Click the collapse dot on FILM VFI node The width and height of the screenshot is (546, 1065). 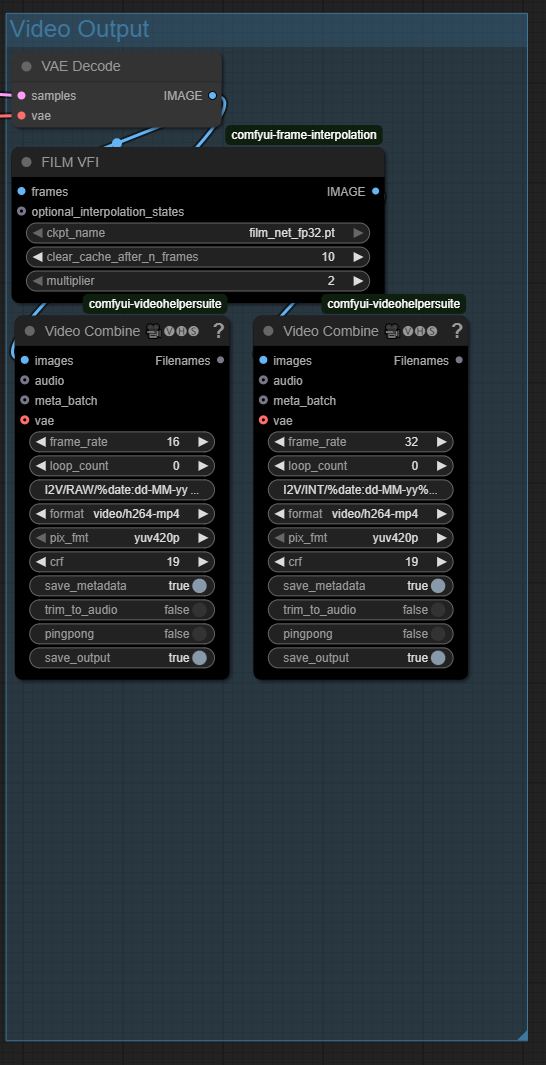(27, 162)
